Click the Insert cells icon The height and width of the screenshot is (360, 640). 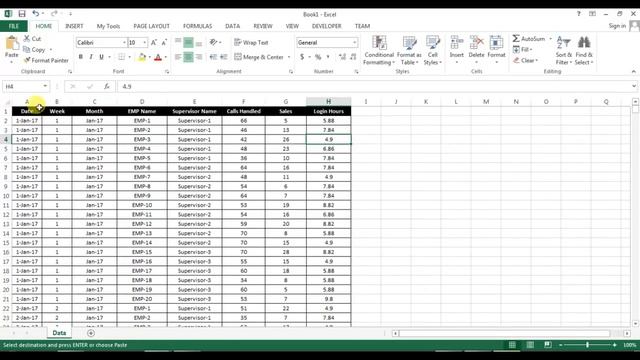pos(457,42)
